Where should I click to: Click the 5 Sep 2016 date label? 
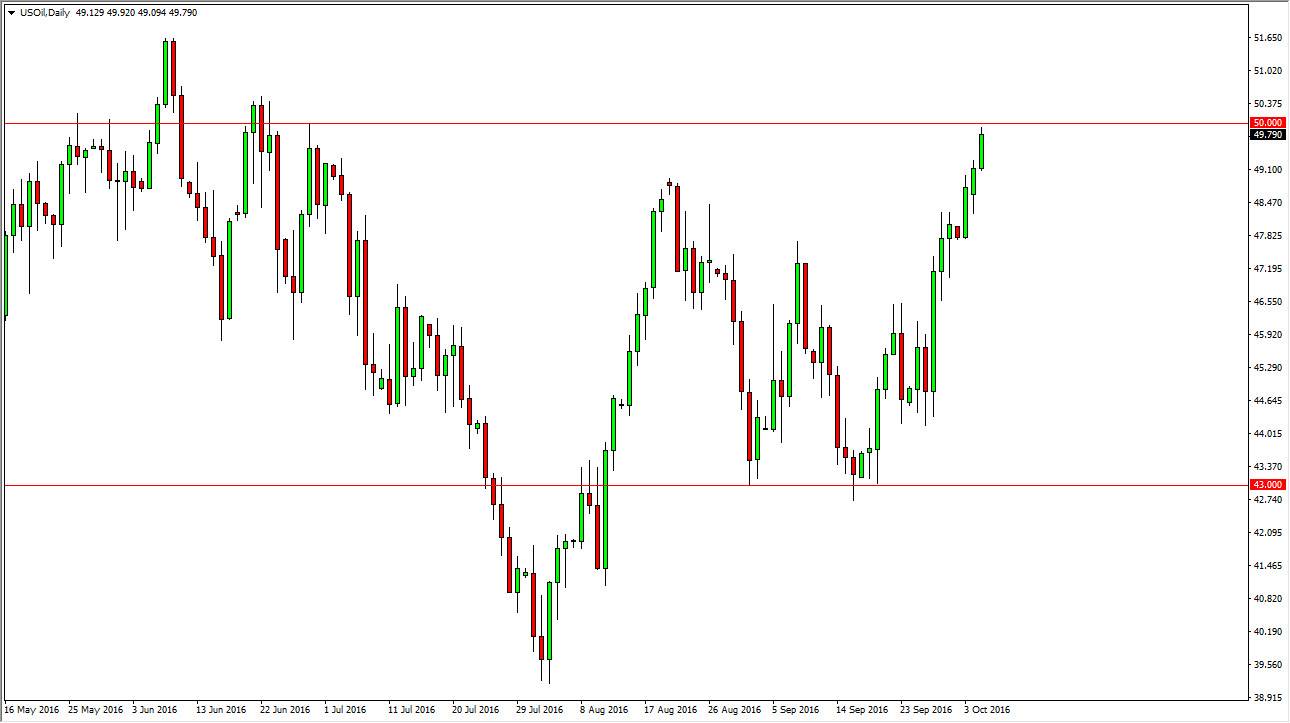[797, 710]
